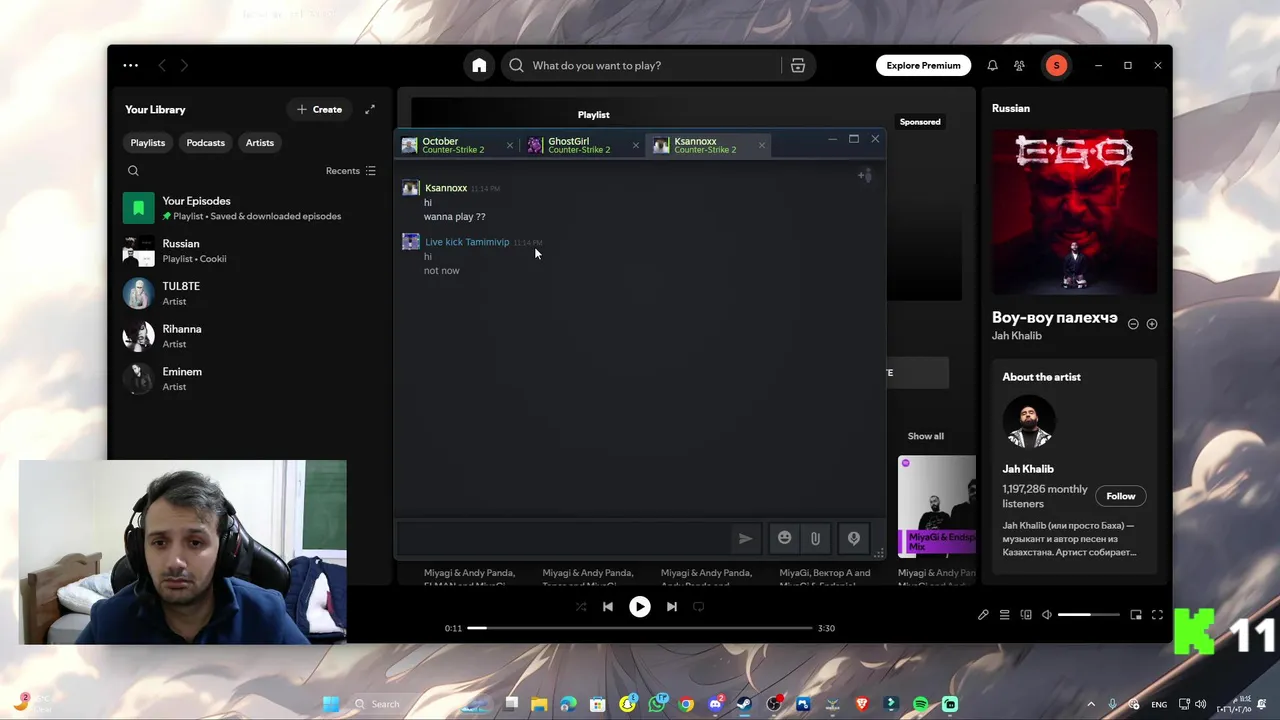Follow Jah Khalib
The height and width of the screenshot is (720, 1280).
pos(1120,496)
